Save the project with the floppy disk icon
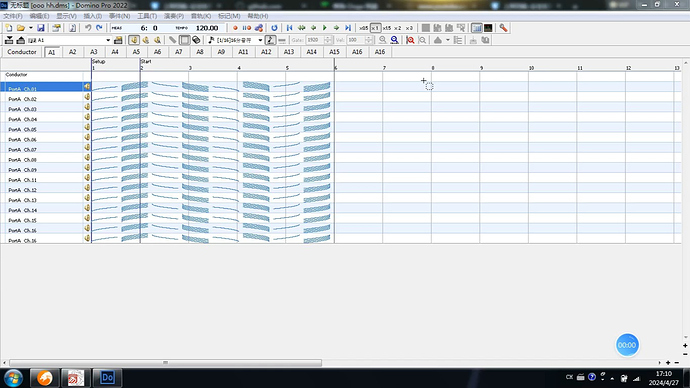Screen dimensions: 690x388 coord(40,28)
